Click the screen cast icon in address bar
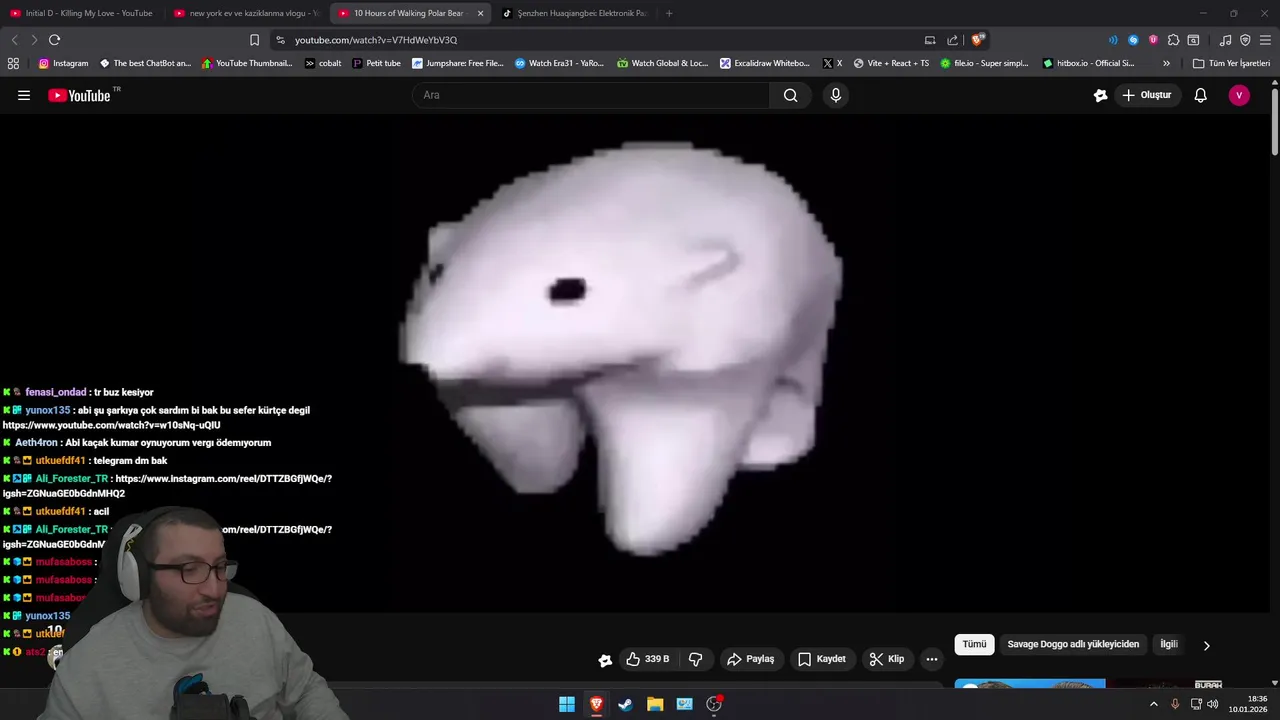The height and width of the screenshot is (720, 1280). click(x=930, y=40)
